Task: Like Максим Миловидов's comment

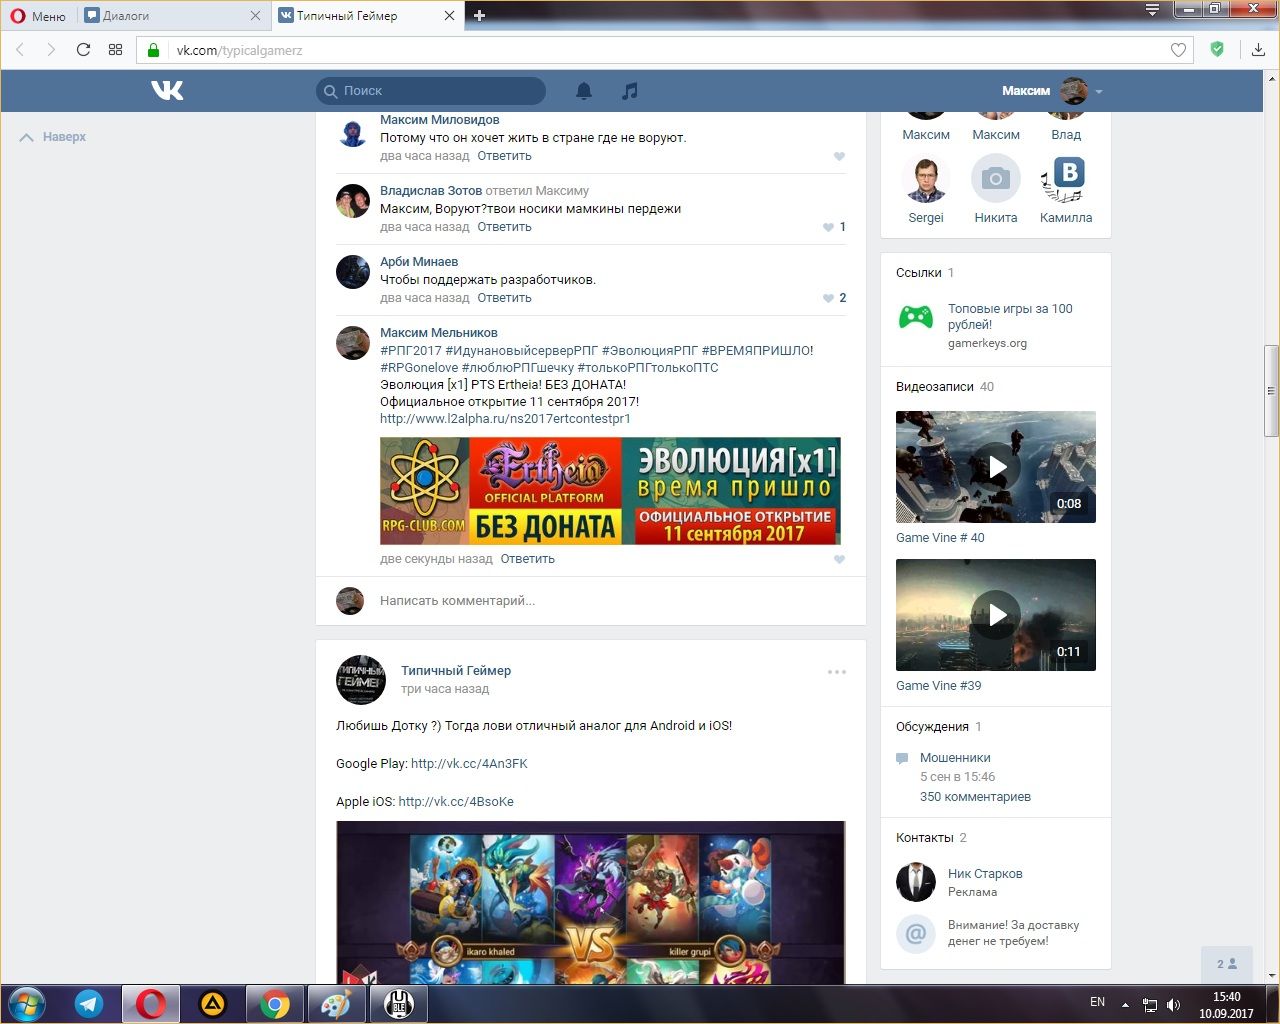Action: pyautogui.click(x=839, y=156)
